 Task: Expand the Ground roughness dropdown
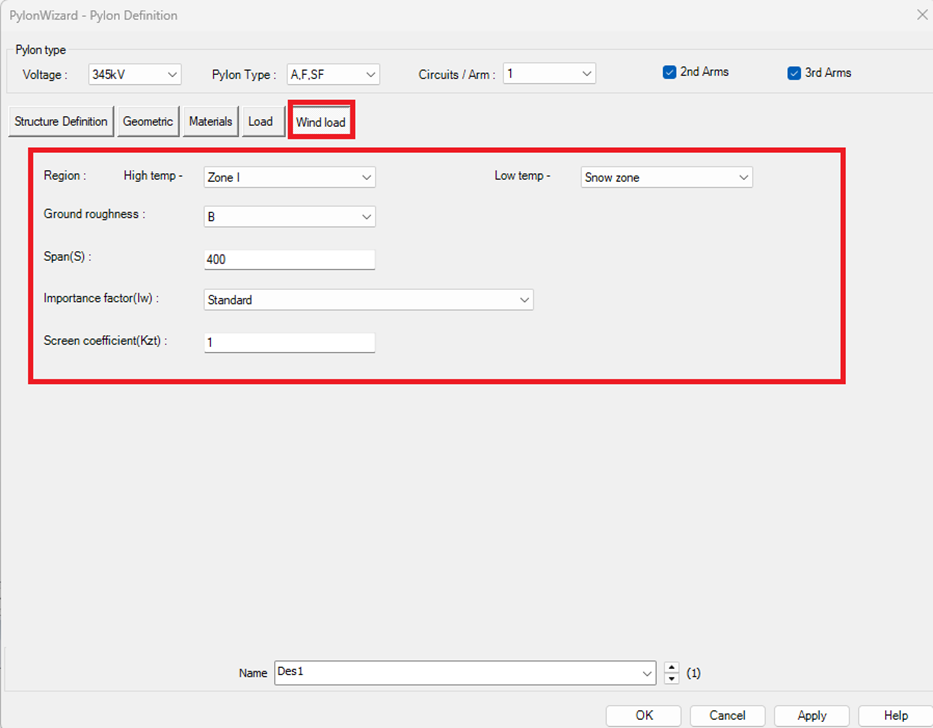pos(289,216)
